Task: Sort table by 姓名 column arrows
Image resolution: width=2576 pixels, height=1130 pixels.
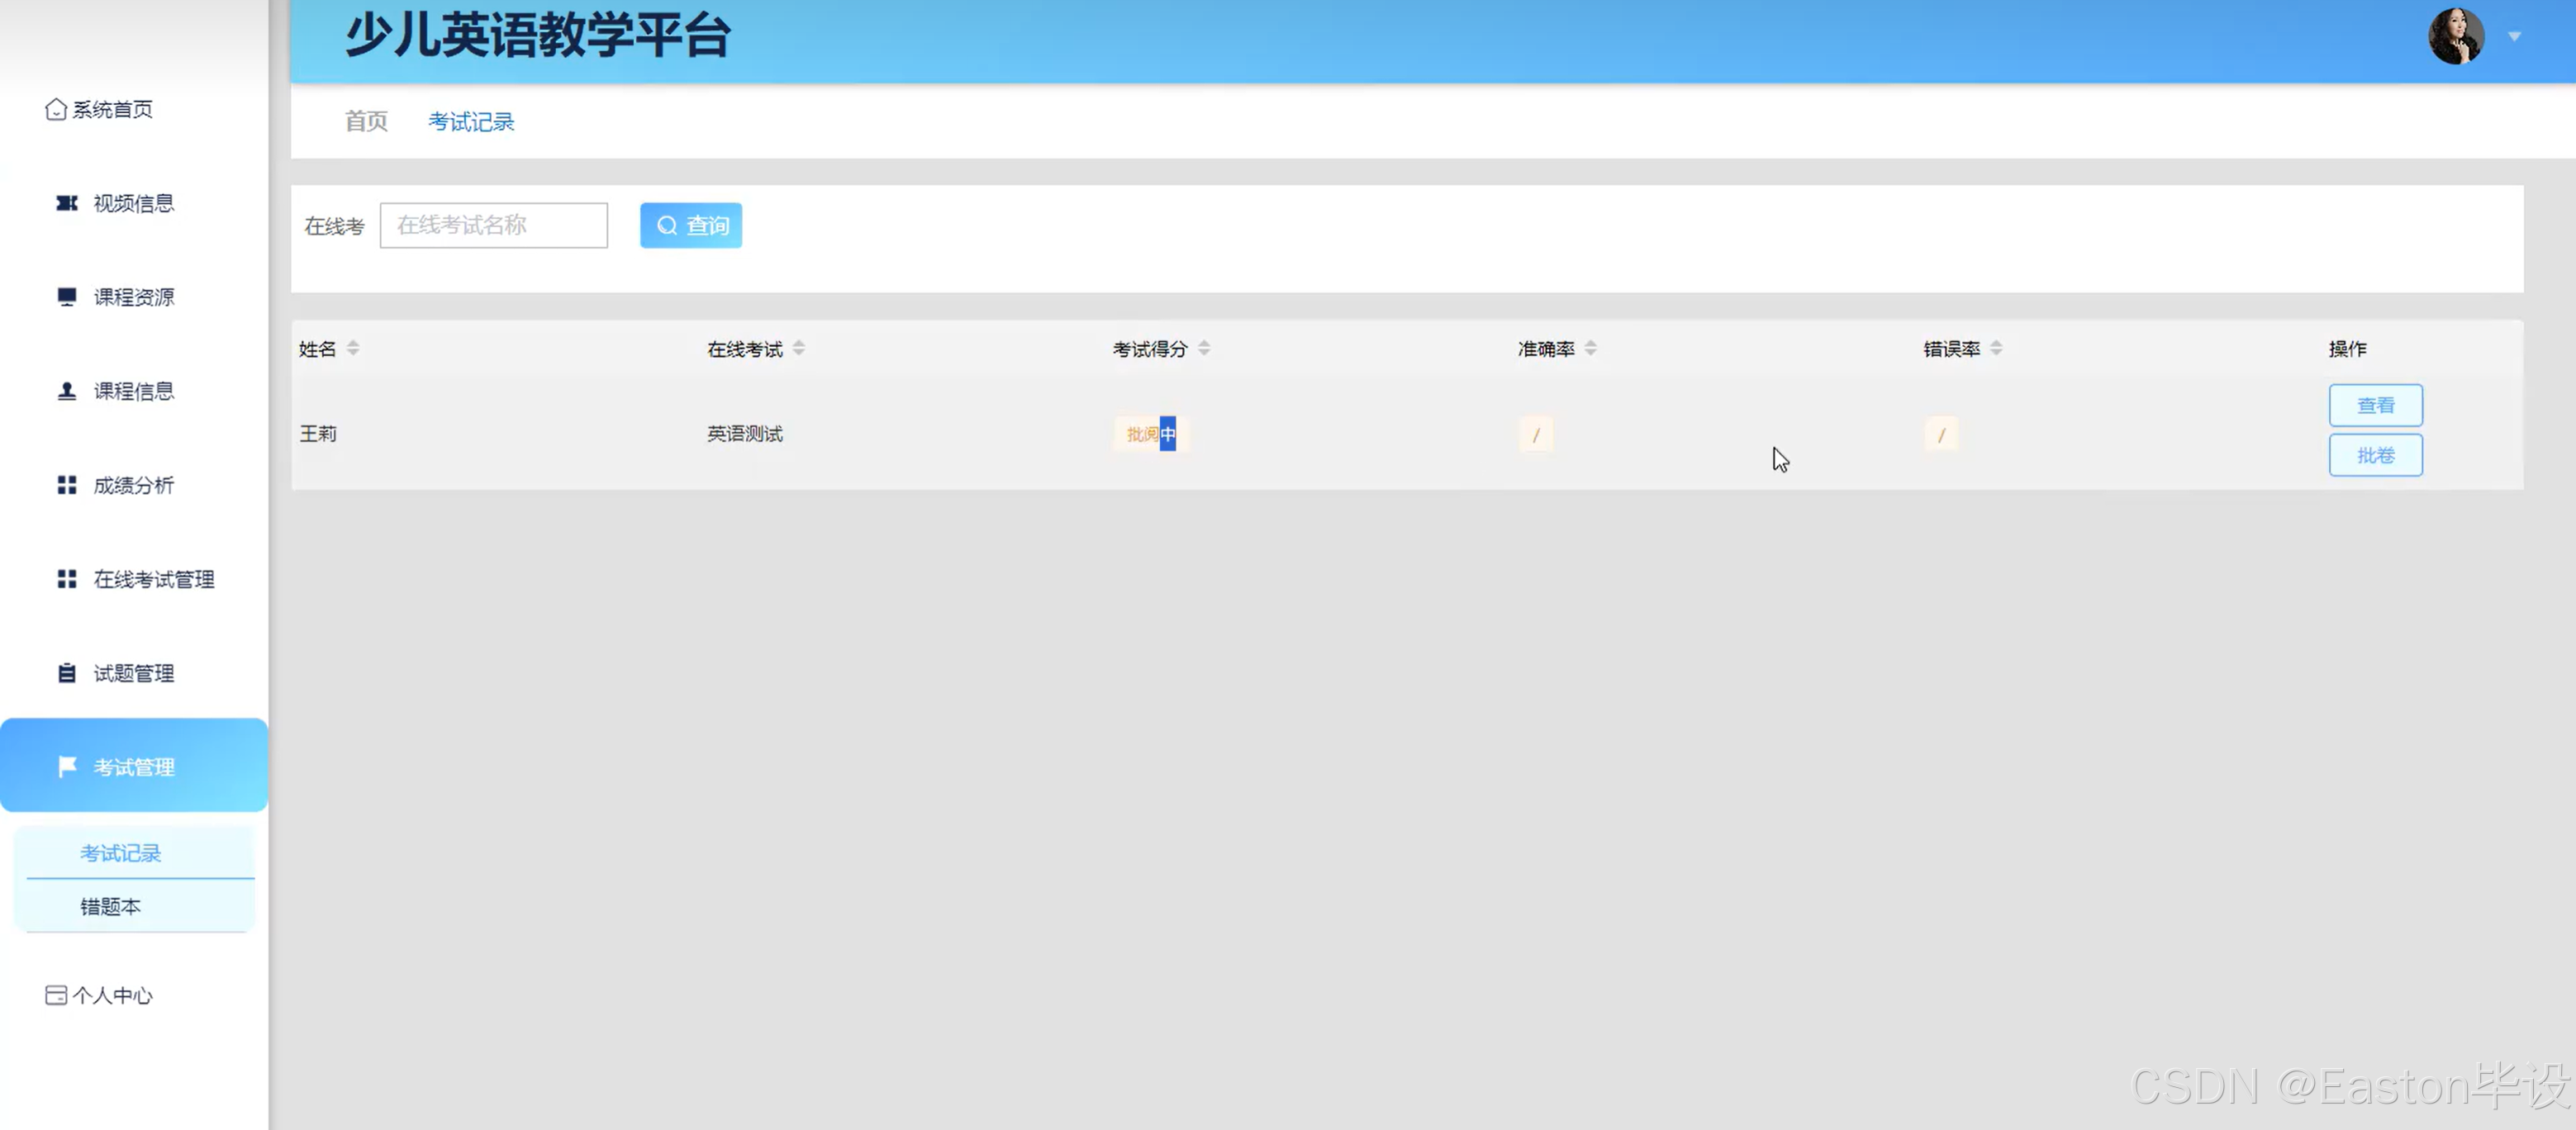Action: point(353,348)
